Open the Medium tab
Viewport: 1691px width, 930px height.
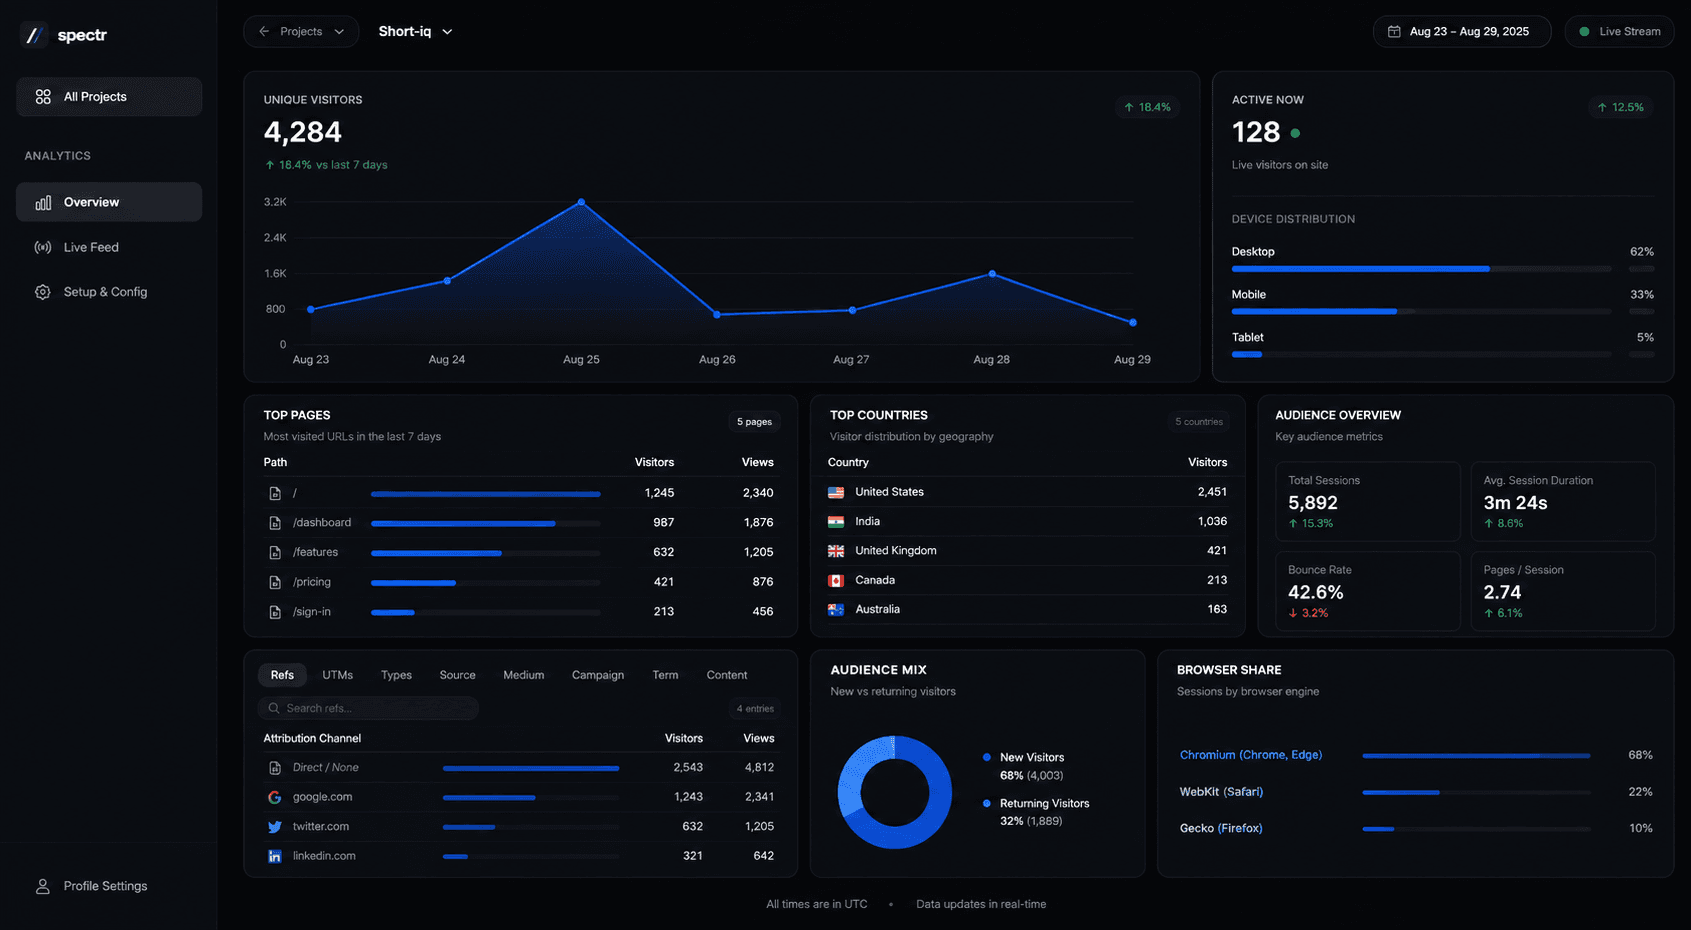click(x=524, y=675)
